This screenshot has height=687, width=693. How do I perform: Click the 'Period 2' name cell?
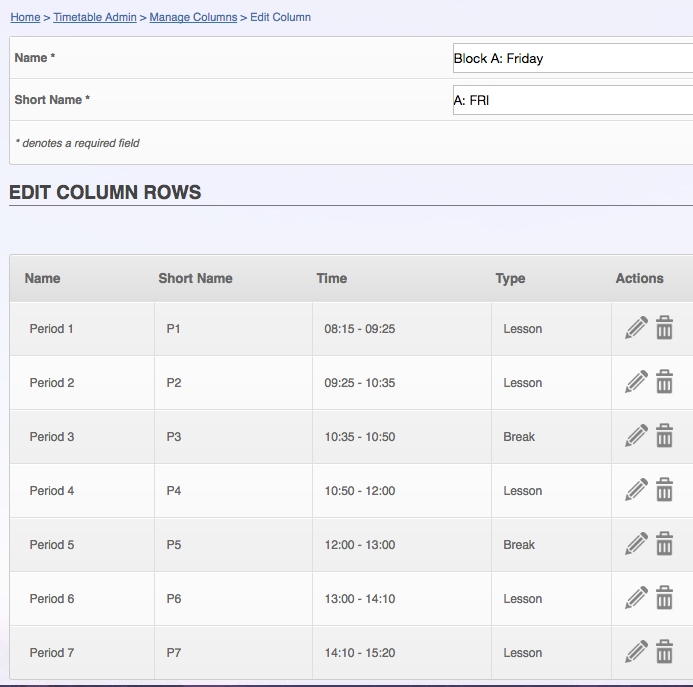tap(82, 382)
